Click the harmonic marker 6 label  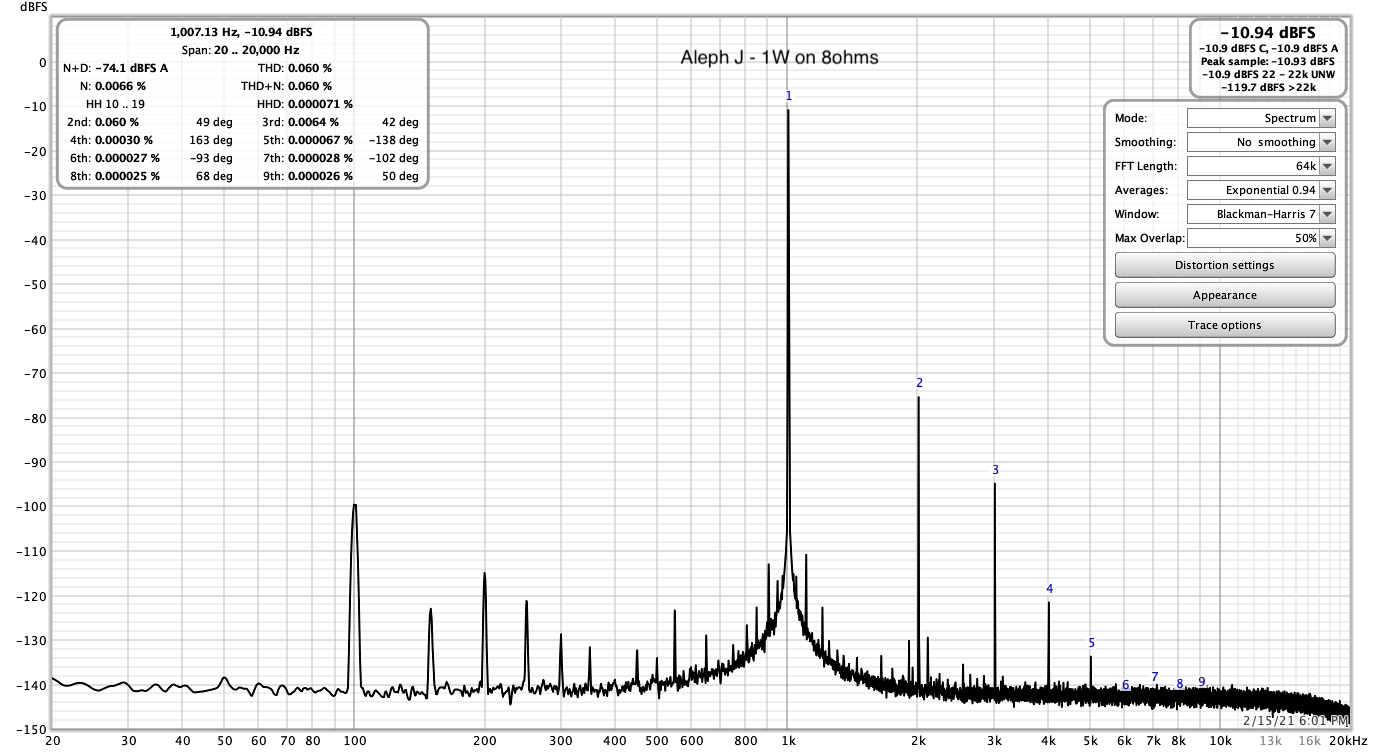click(x=1125, y=685)
